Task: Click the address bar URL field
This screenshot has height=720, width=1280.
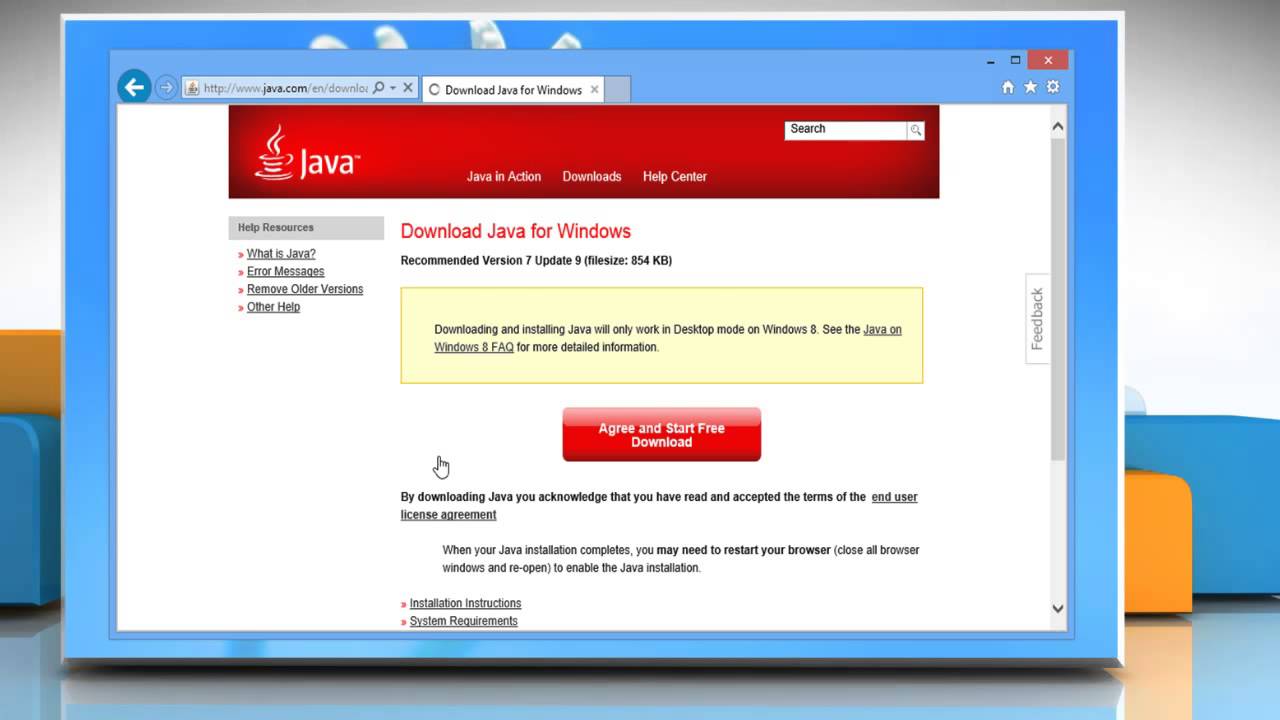Action: [x=285, y=88]
